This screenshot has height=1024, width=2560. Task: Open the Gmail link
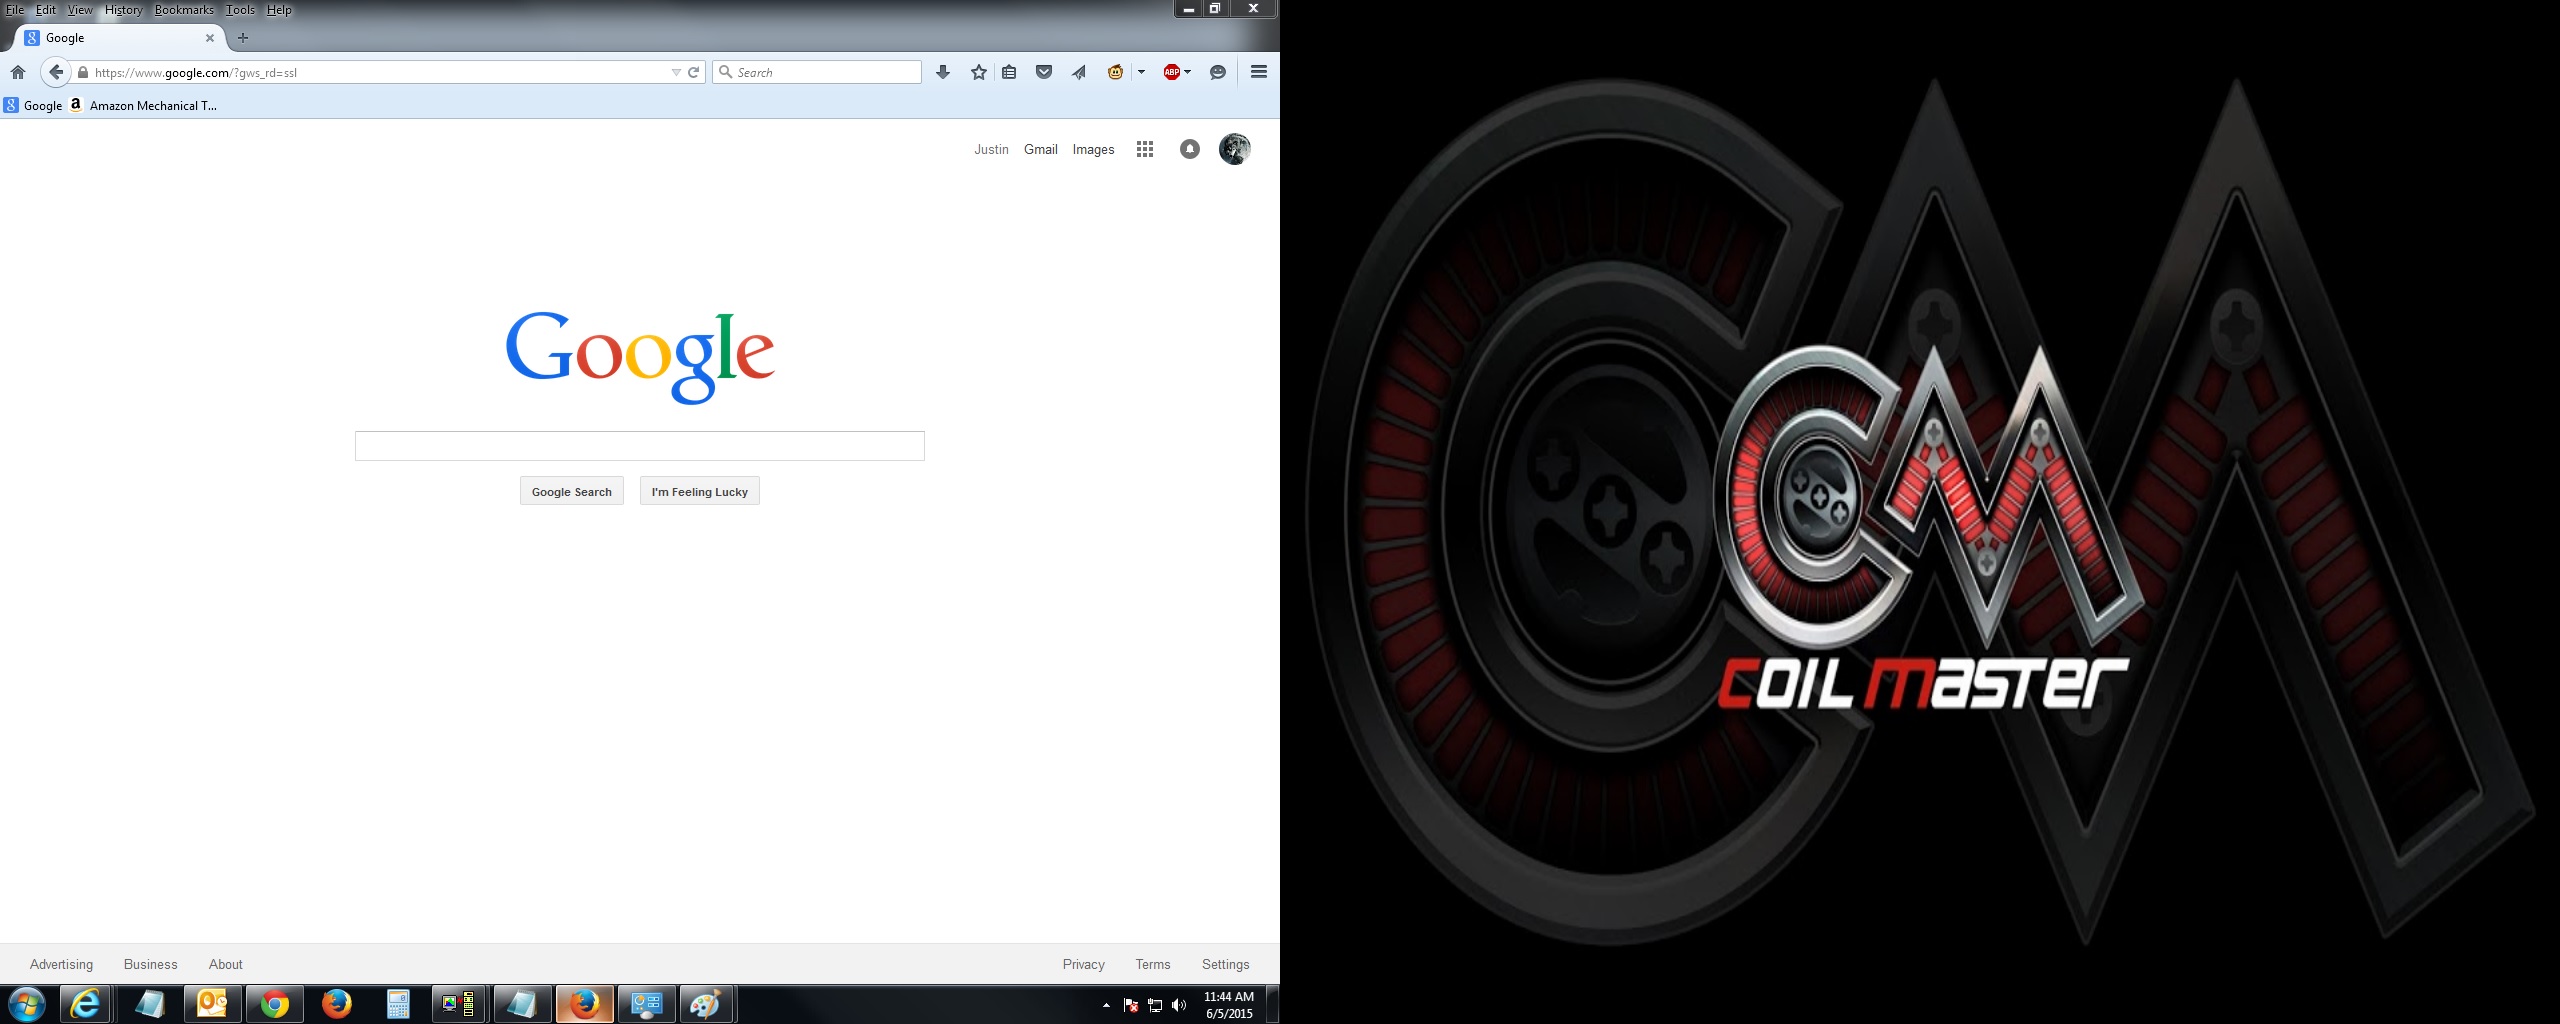(1041, 149)
